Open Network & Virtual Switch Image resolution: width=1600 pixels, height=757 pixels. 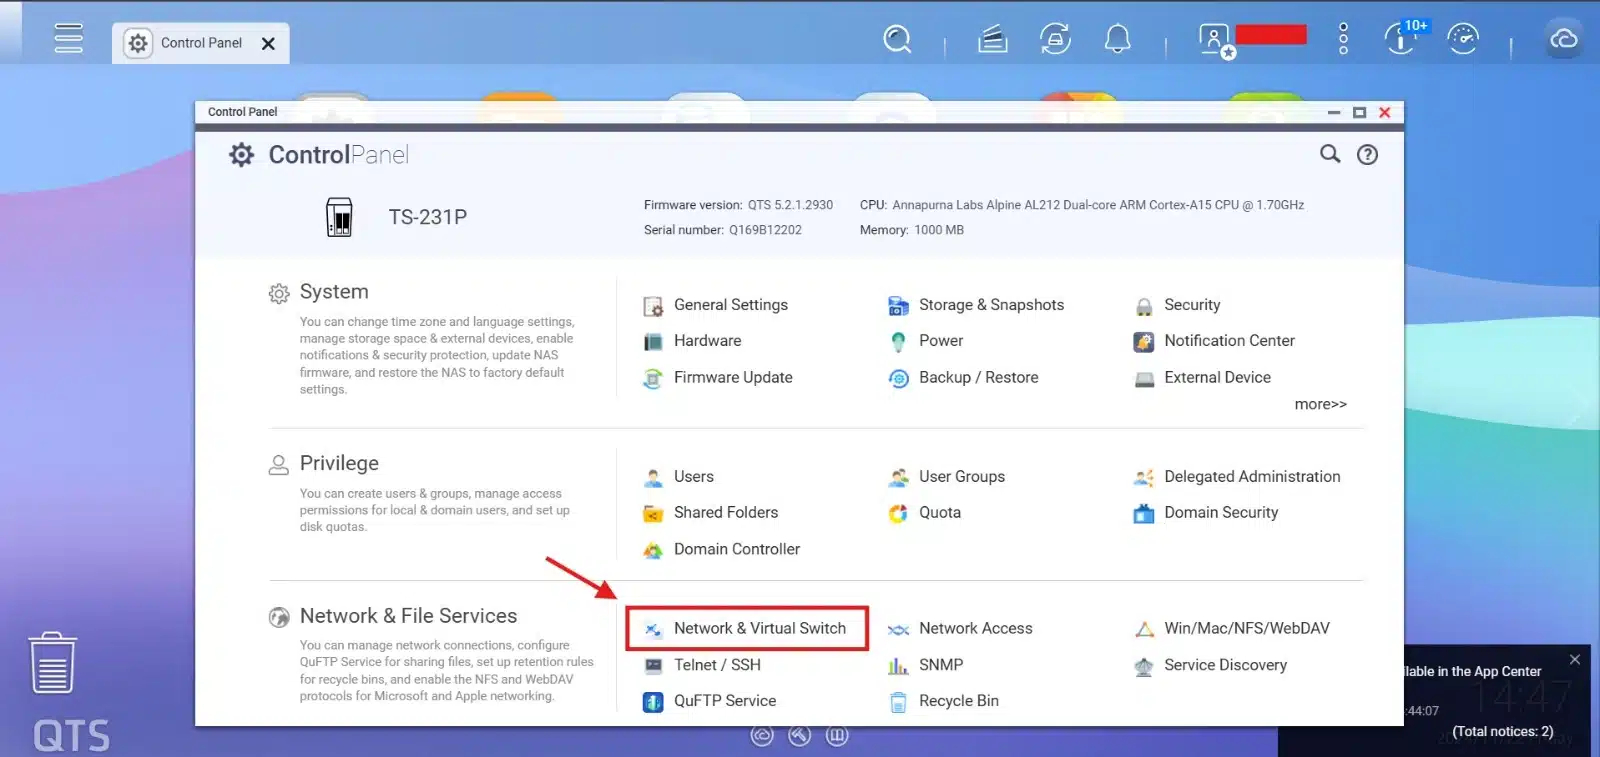pos(759,628)
